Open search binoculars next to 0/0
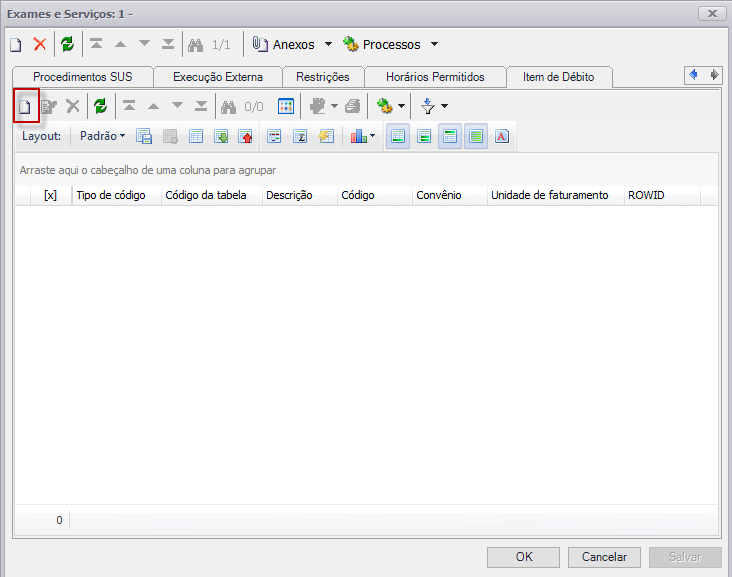 [228, 107]
